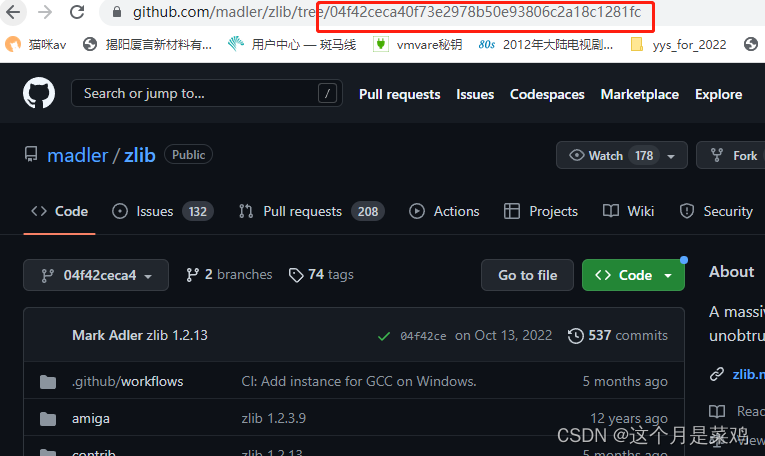Go back using the browser back arrow
This screenshot has width=765, height=456.
click(13, 12)
